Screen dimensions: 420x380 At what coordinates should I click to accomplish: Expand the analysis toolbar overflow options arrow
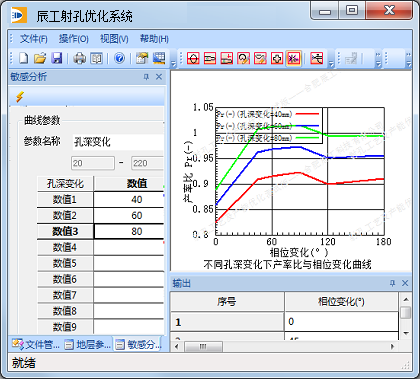pos(331,63)
